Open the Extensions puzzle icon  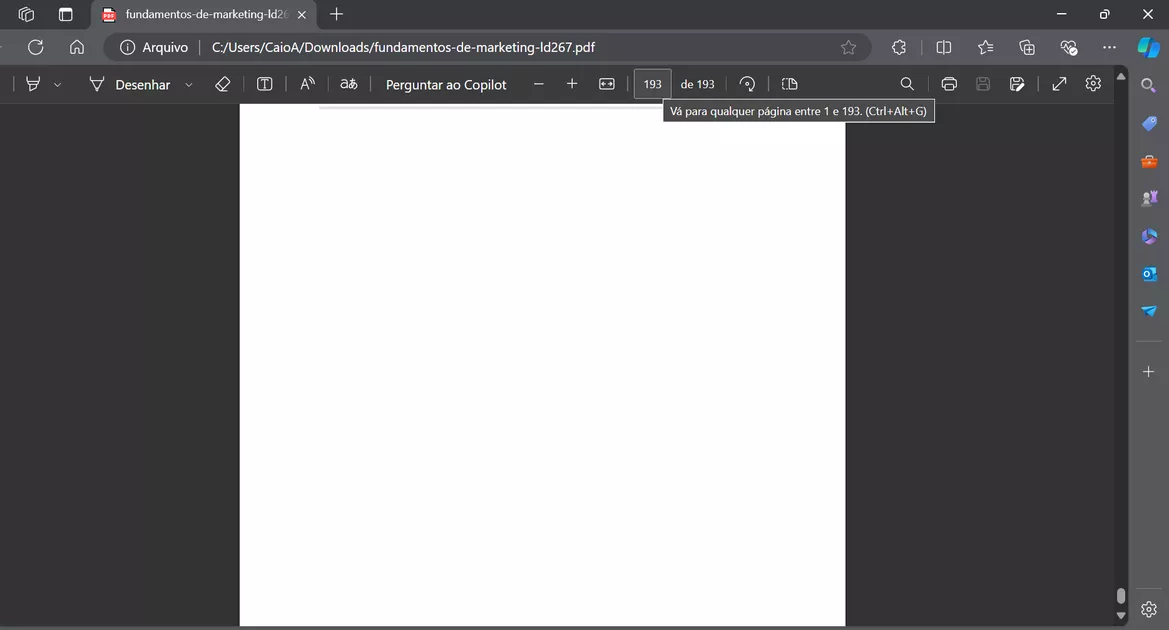(899, 47)
